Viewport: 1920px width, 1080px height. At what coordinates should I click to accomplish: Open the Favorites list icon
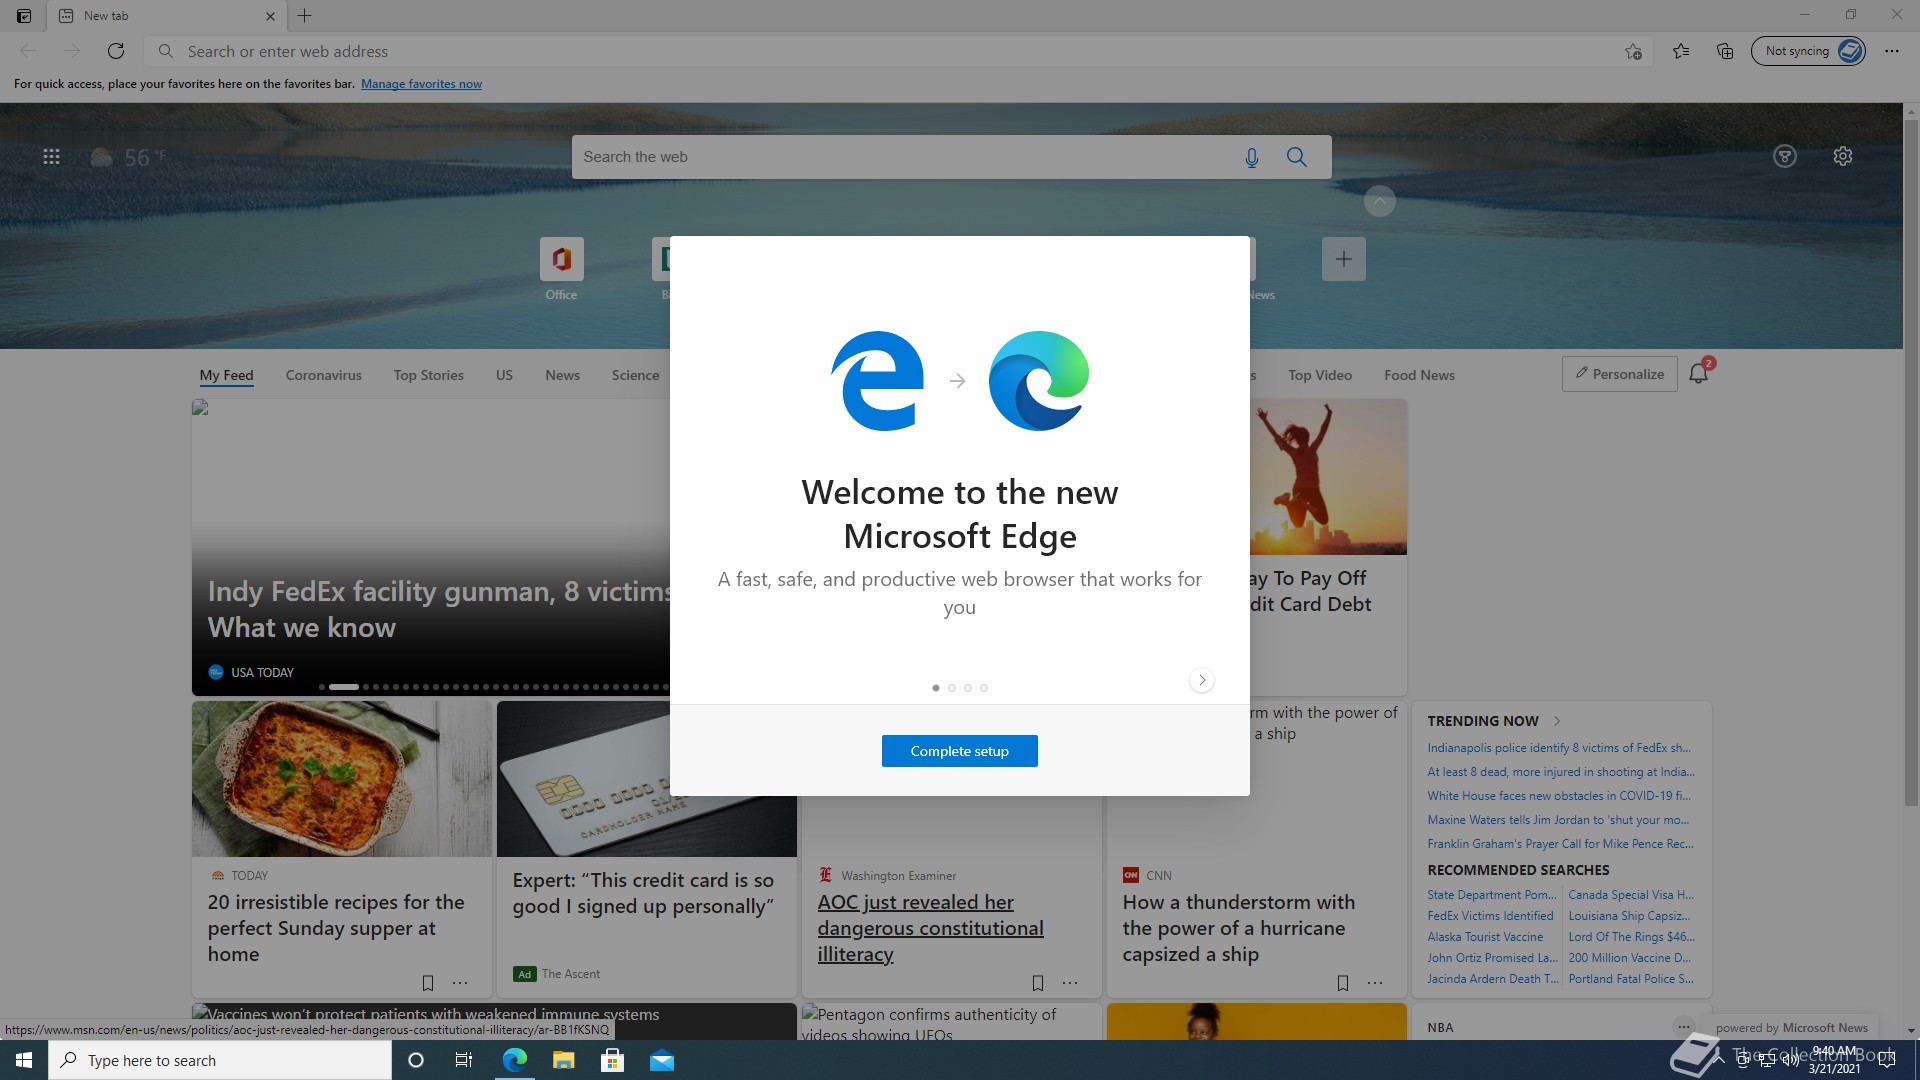[x=1681, y=51]
